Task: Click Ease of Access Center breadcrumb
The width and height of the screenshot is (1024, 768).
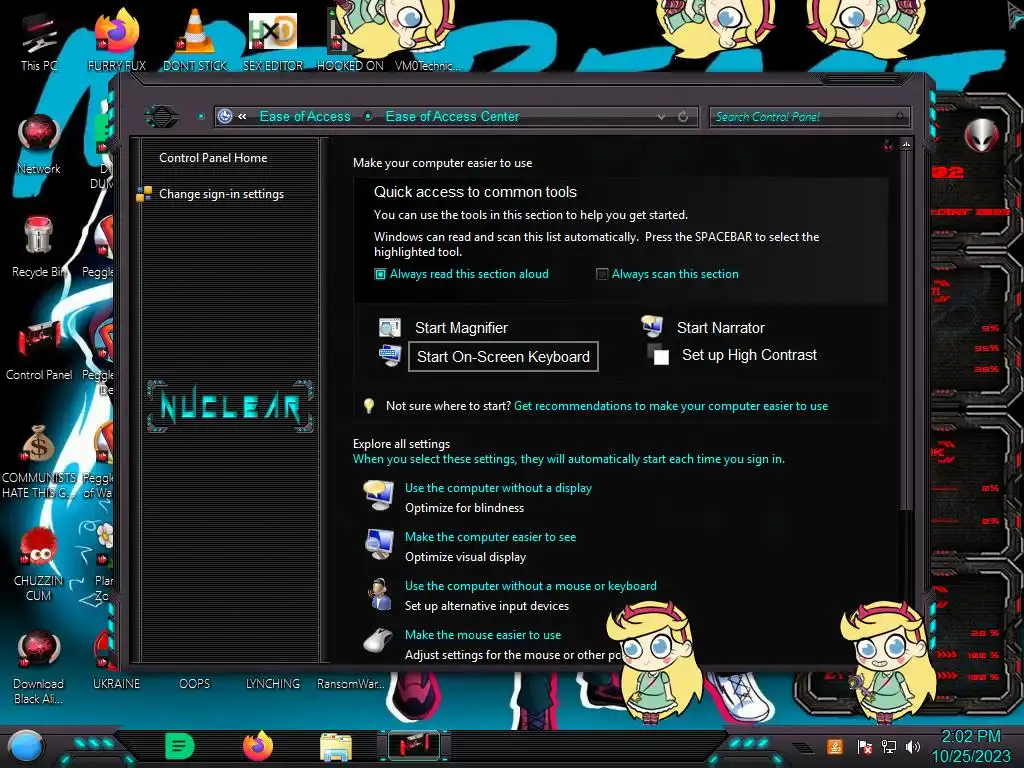Action: click(x=453, y=116)
